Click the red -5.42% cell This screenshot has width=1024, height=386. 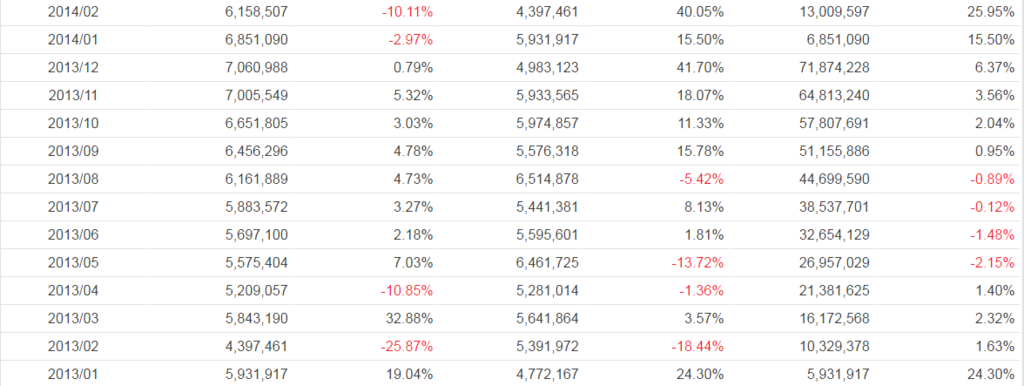[x=701, y=179]
